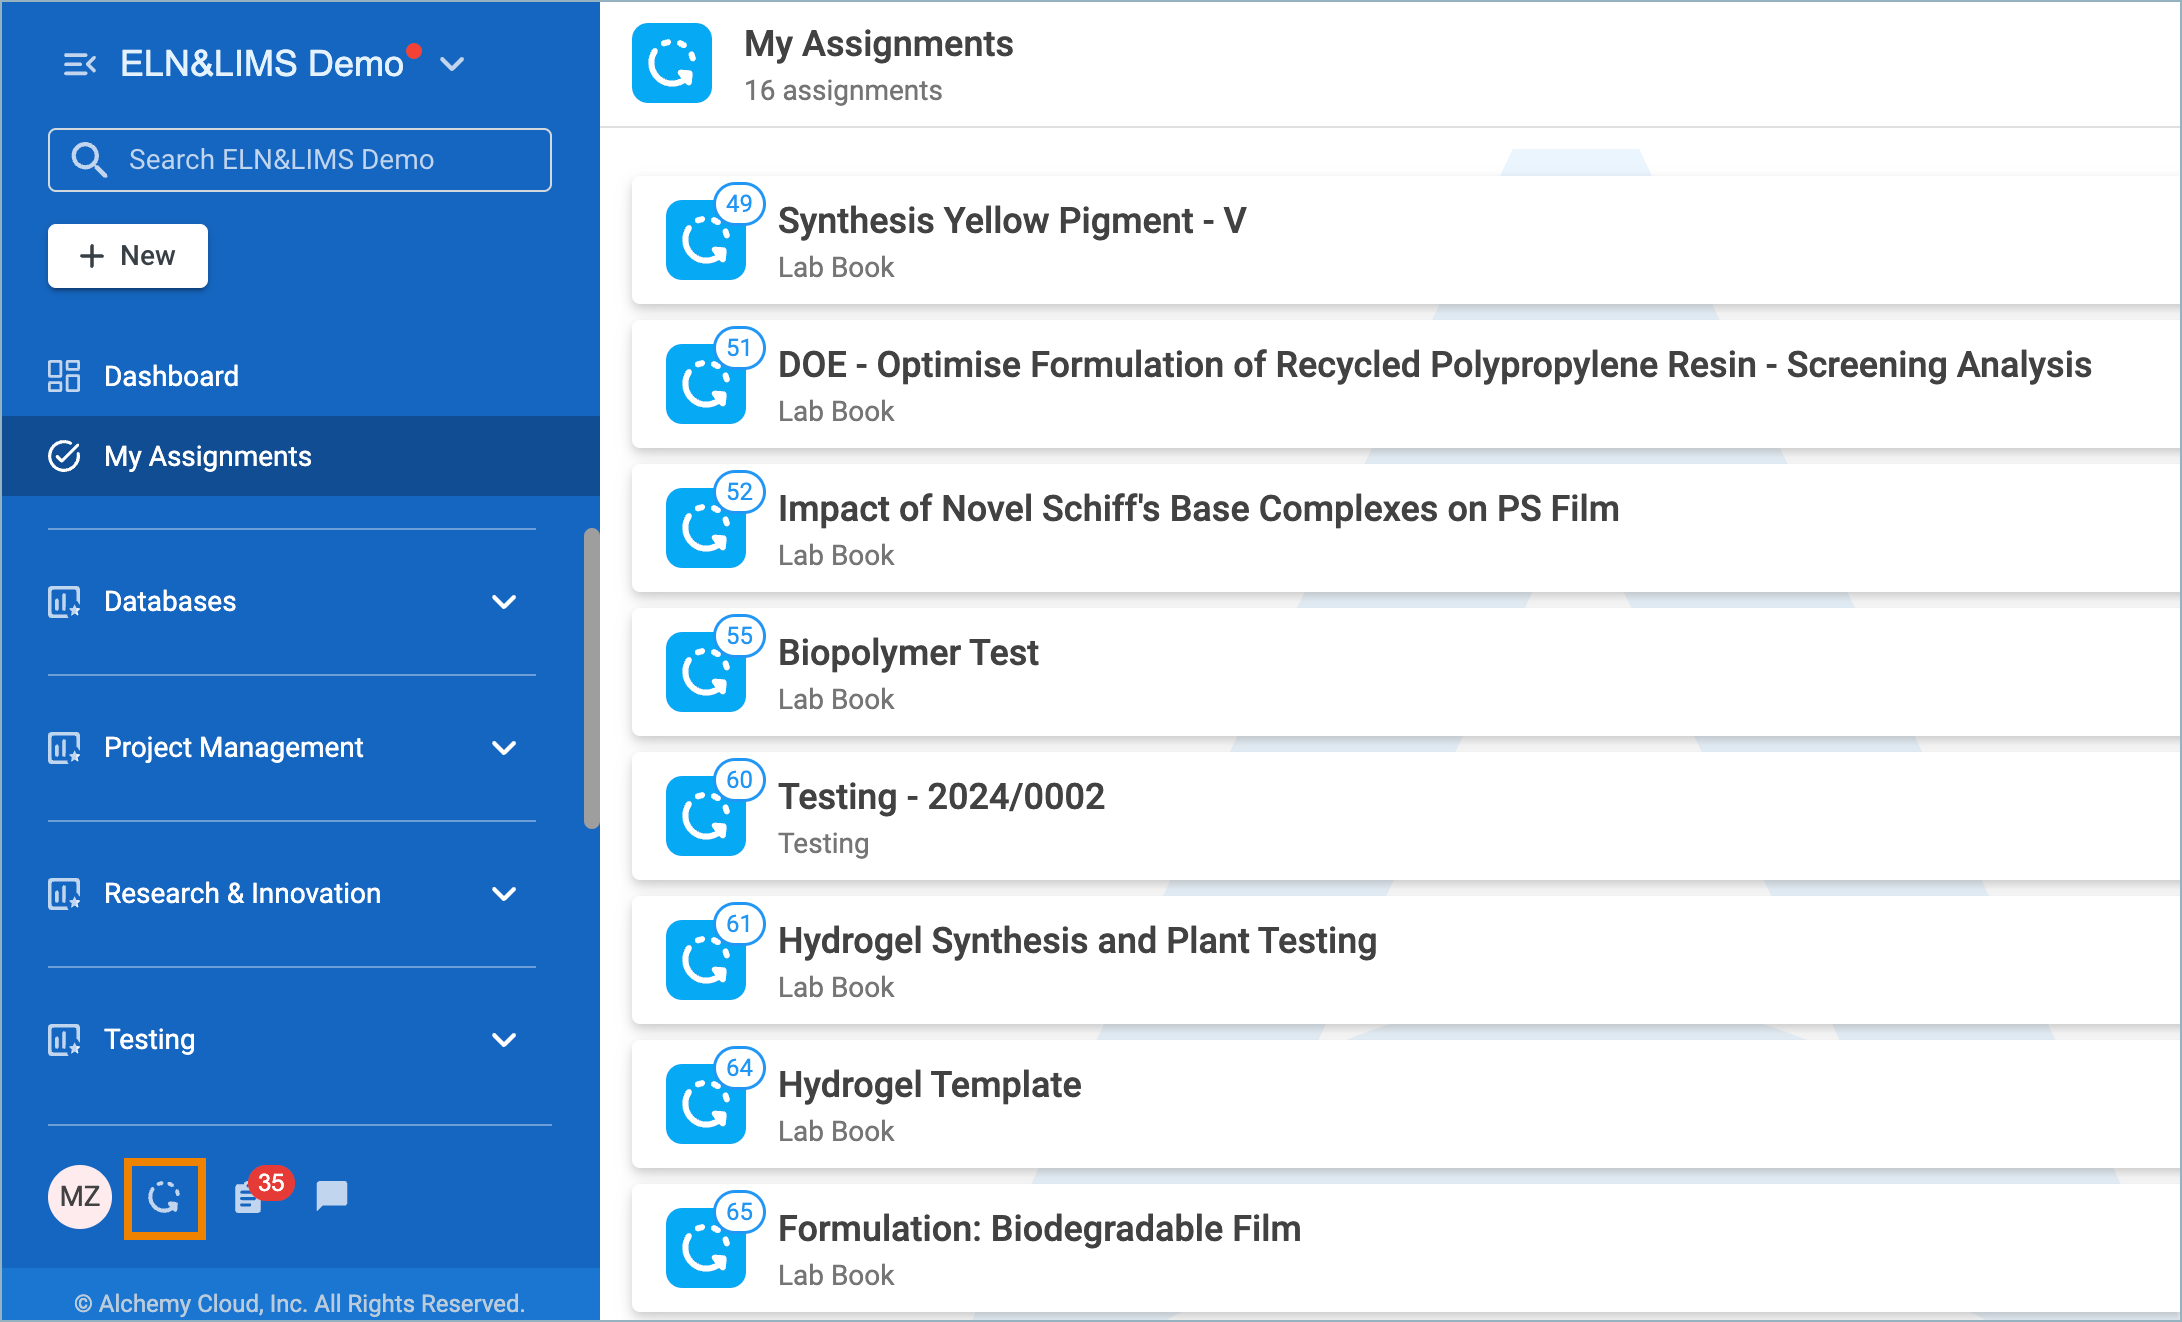The width and height of the screenshot is (2182, 1322).
Task: Click the sidebar scrollbar
Action: click(591, 678)
